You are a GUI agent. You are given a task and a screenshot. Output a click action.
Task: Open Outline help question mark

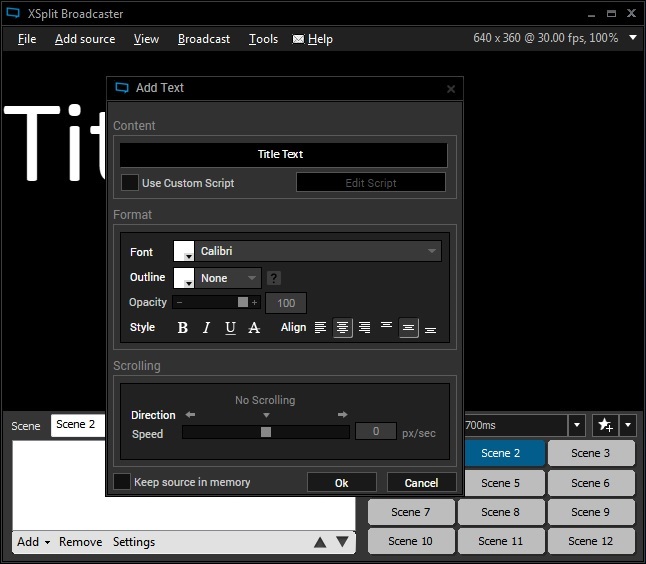(x=274, y=278)
